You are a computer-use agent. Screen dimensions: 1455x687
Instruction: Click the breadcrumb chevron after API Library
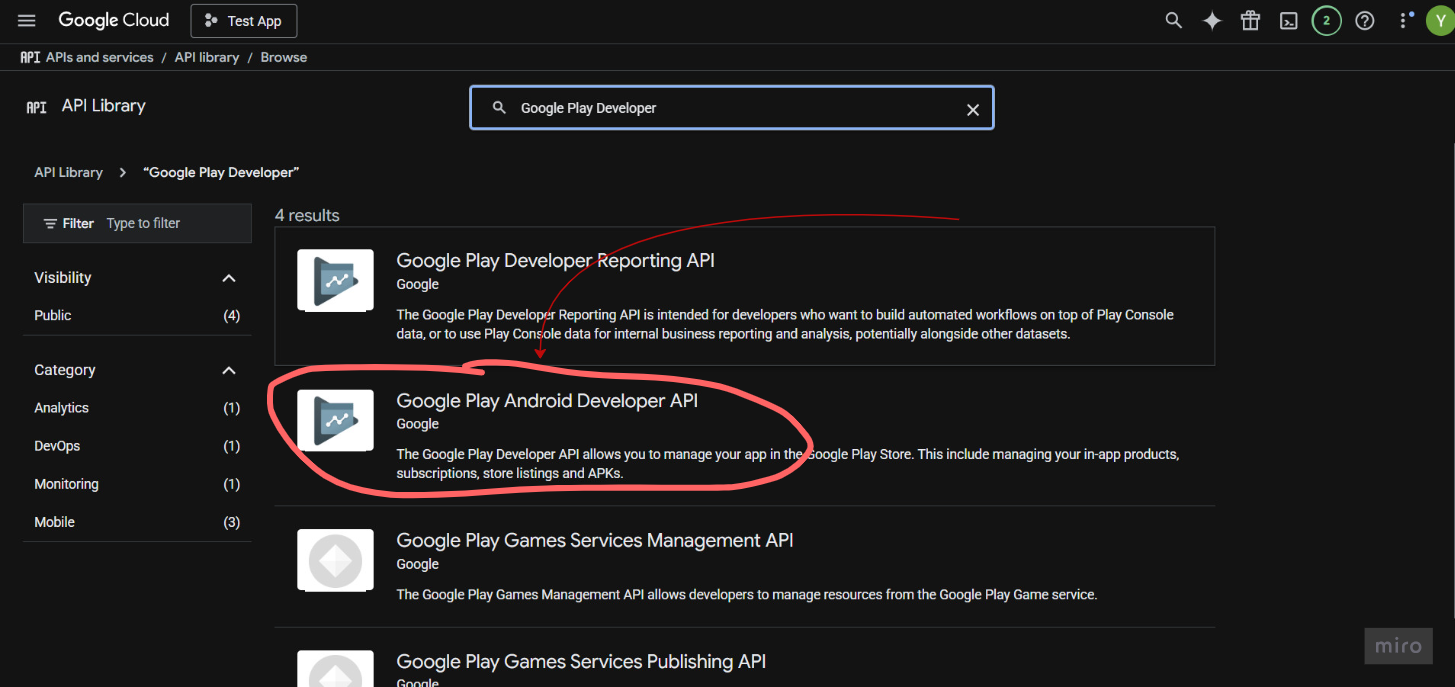point(123,172)
